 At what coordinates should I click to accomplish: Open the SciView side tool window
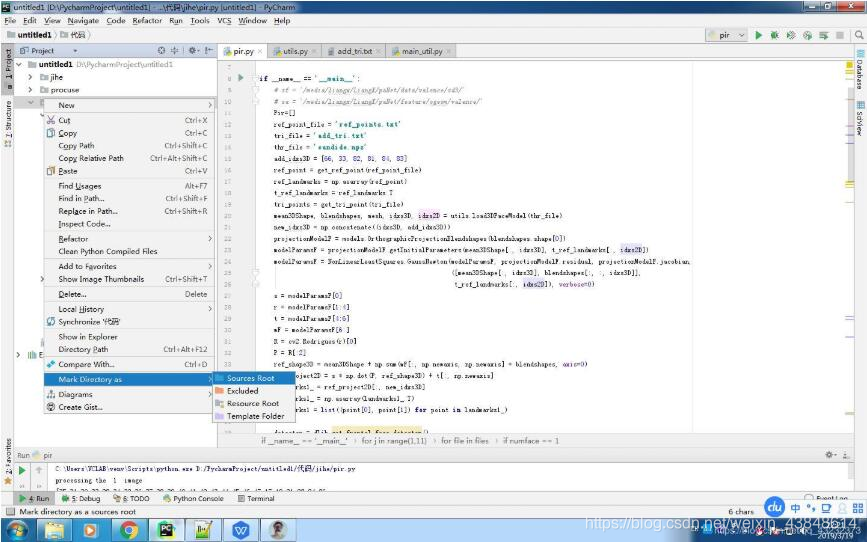(x=860, y=118)
